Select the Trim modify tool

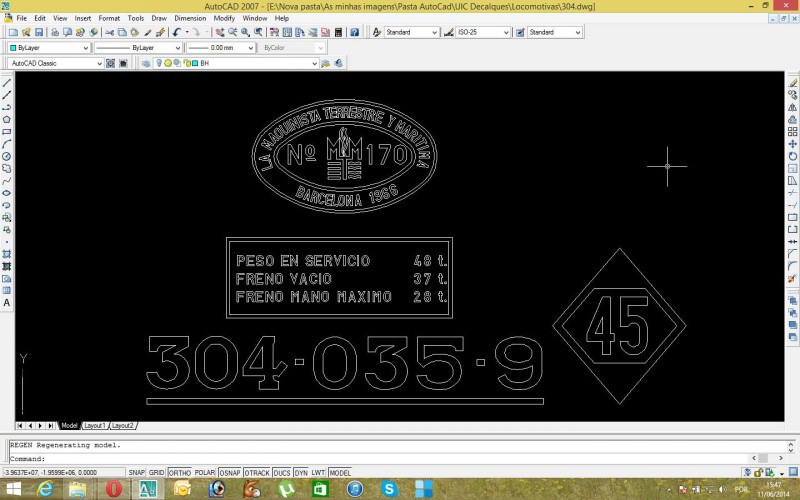coord(792,193)
